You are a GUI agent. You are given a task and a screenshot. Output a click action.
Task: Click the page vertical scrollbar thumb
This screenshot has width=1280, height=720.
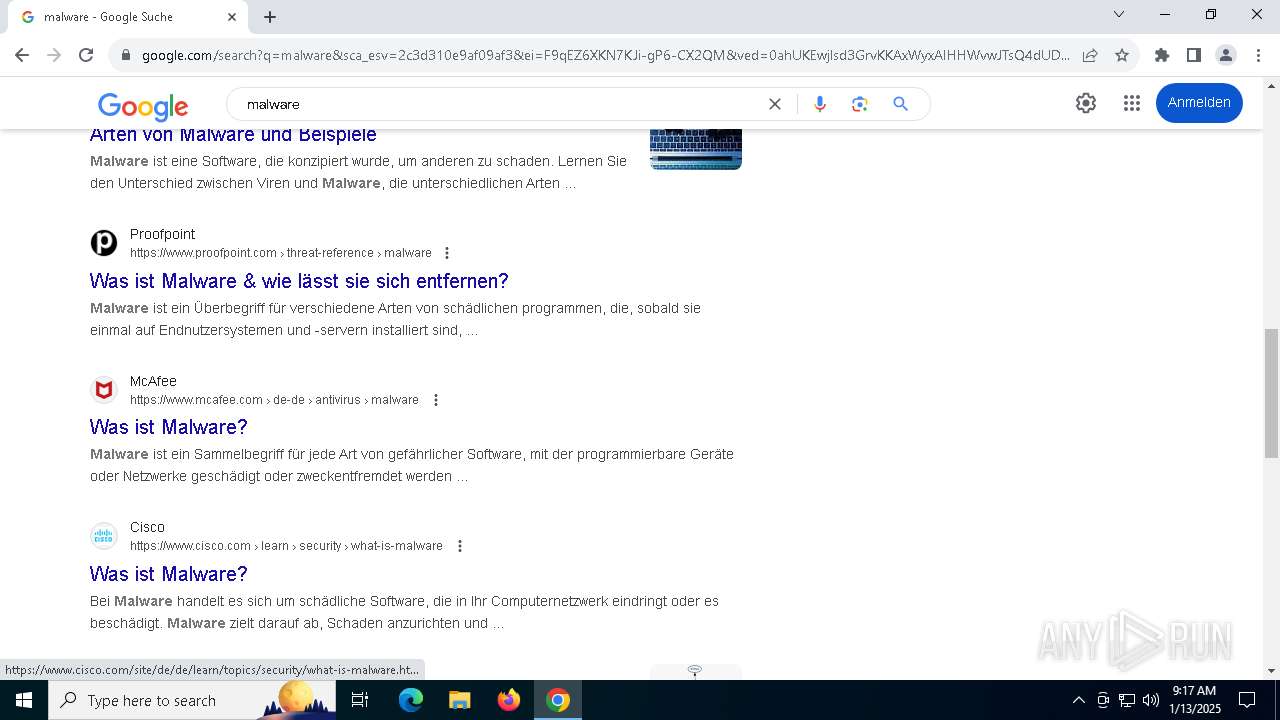click(1272, 392)
